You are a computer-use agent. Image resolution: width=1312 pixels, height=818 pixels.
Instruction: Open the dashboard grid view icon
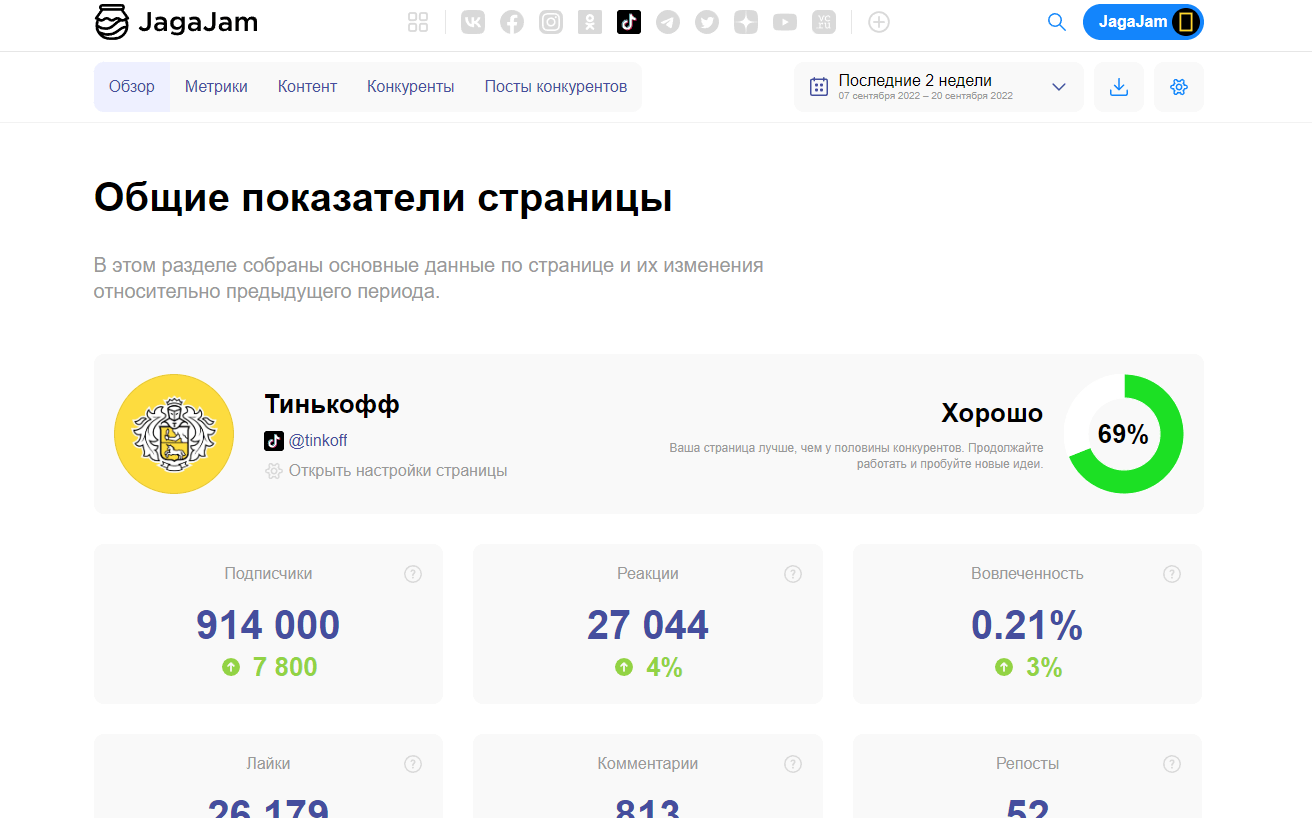(419, 22)
